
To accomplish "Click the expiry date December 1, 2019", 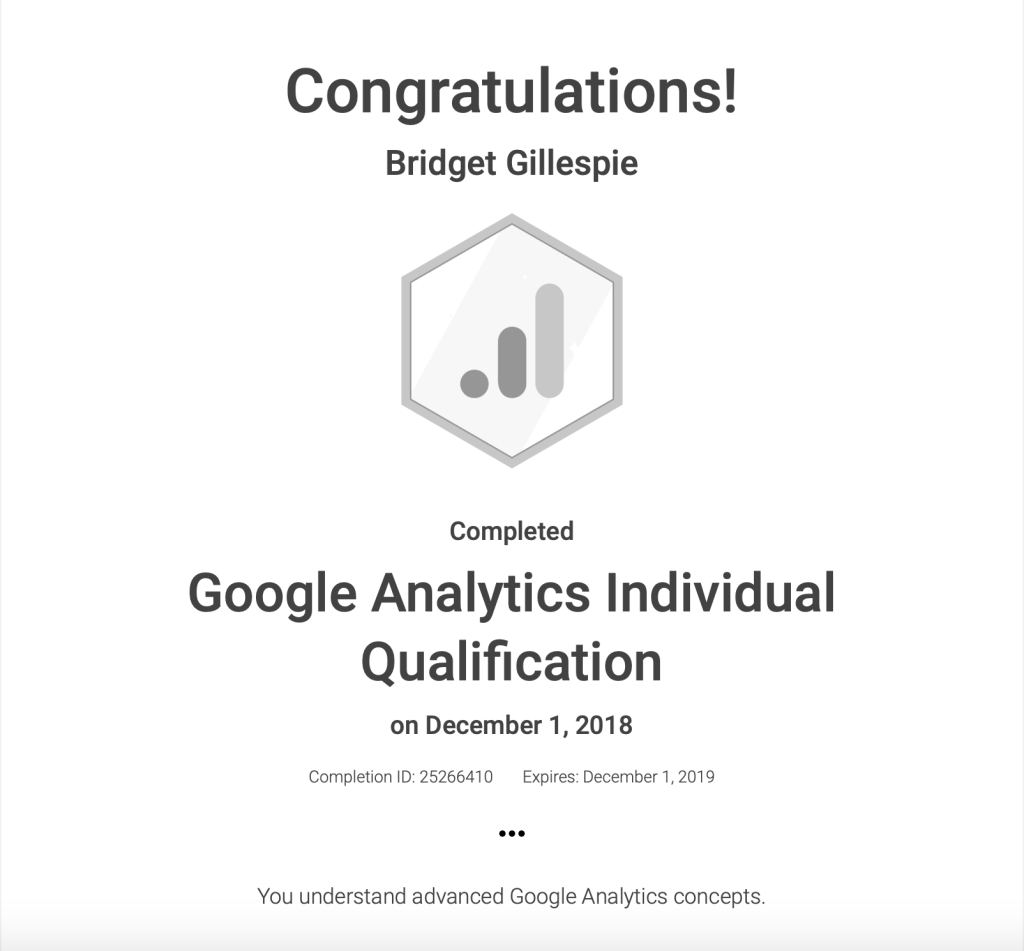I will coord(648,777).
